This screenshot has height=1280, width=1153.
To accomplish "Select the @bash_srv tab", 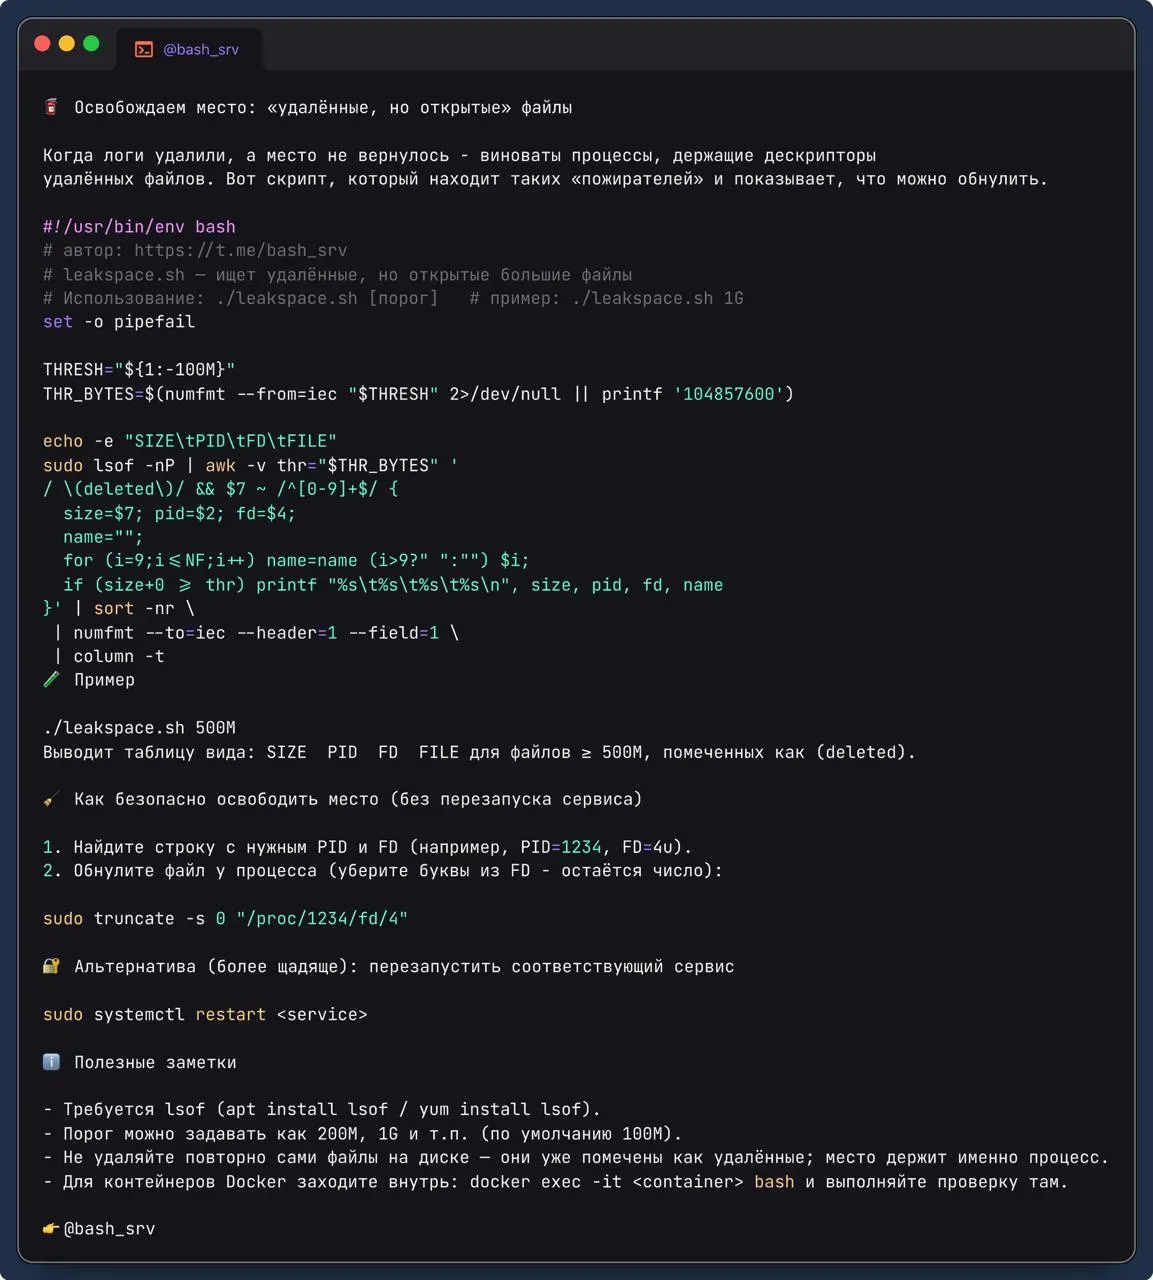I will [190, 49].
